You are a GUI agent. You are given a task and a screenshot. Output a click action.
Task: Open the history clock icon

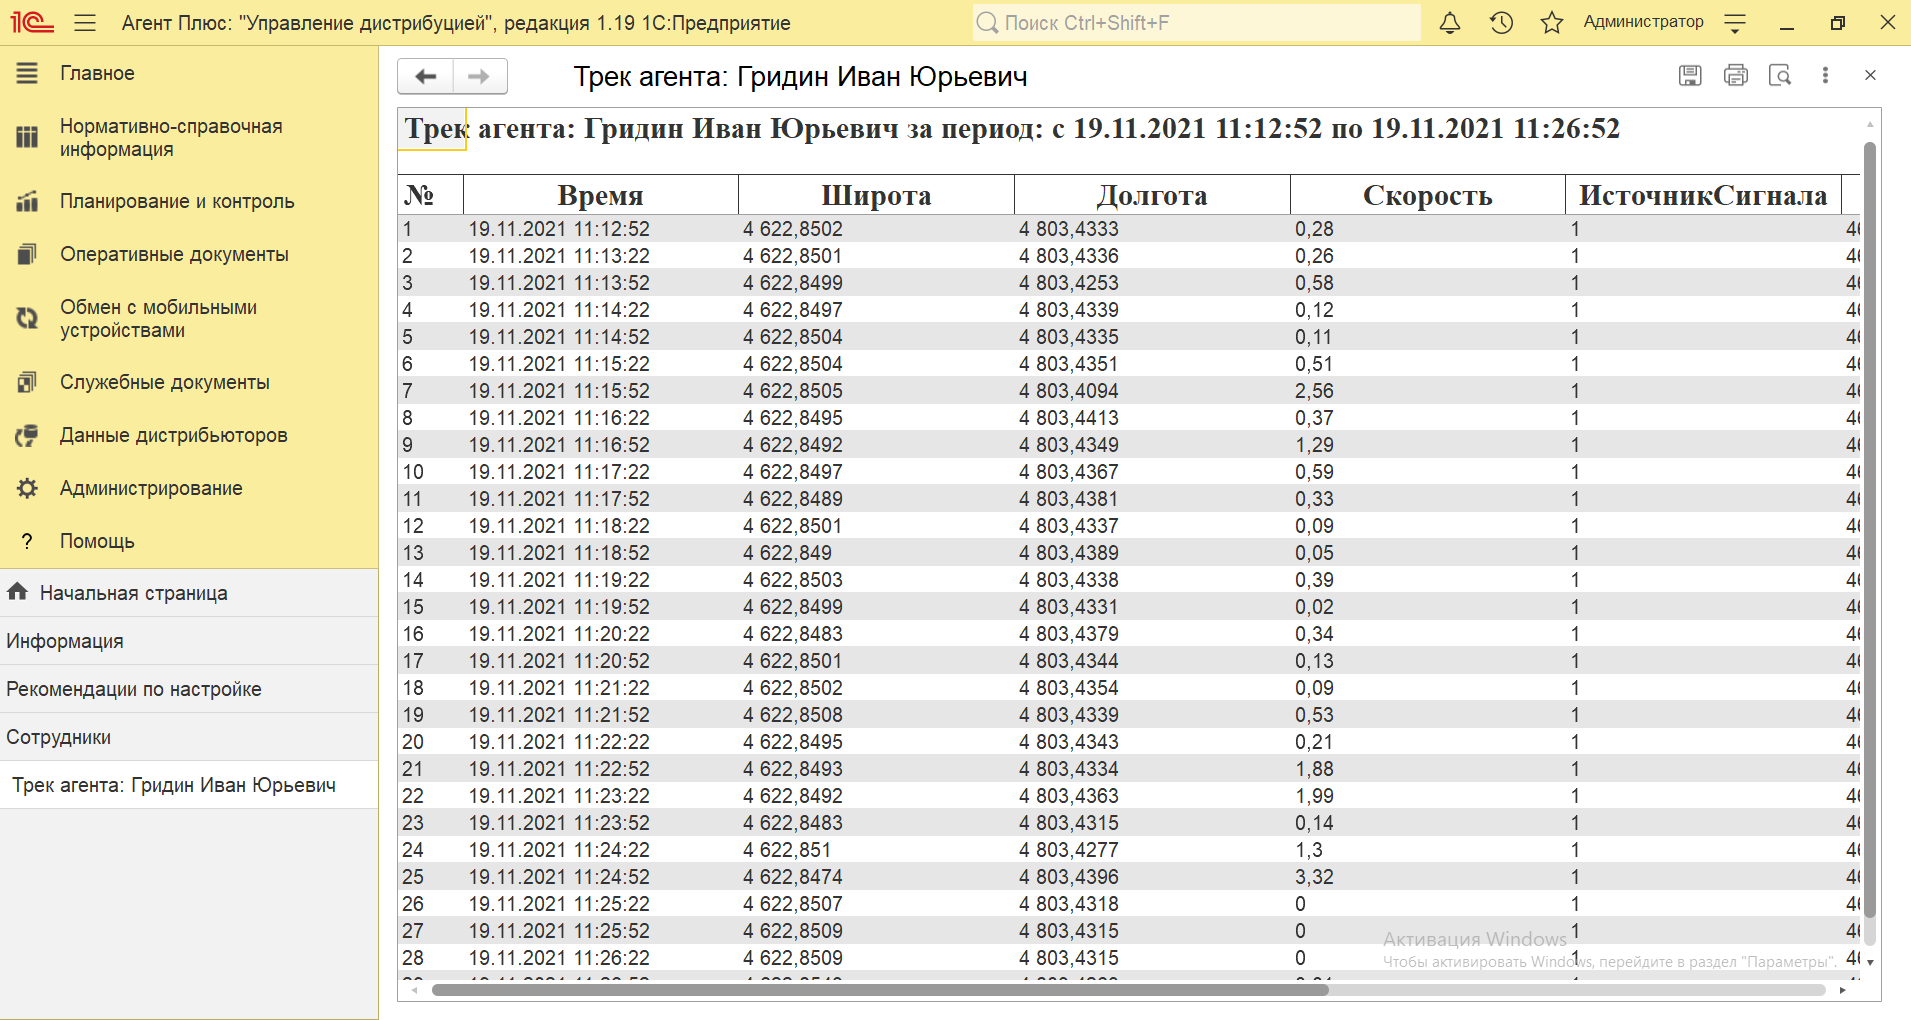click(x=1500, y=22)
